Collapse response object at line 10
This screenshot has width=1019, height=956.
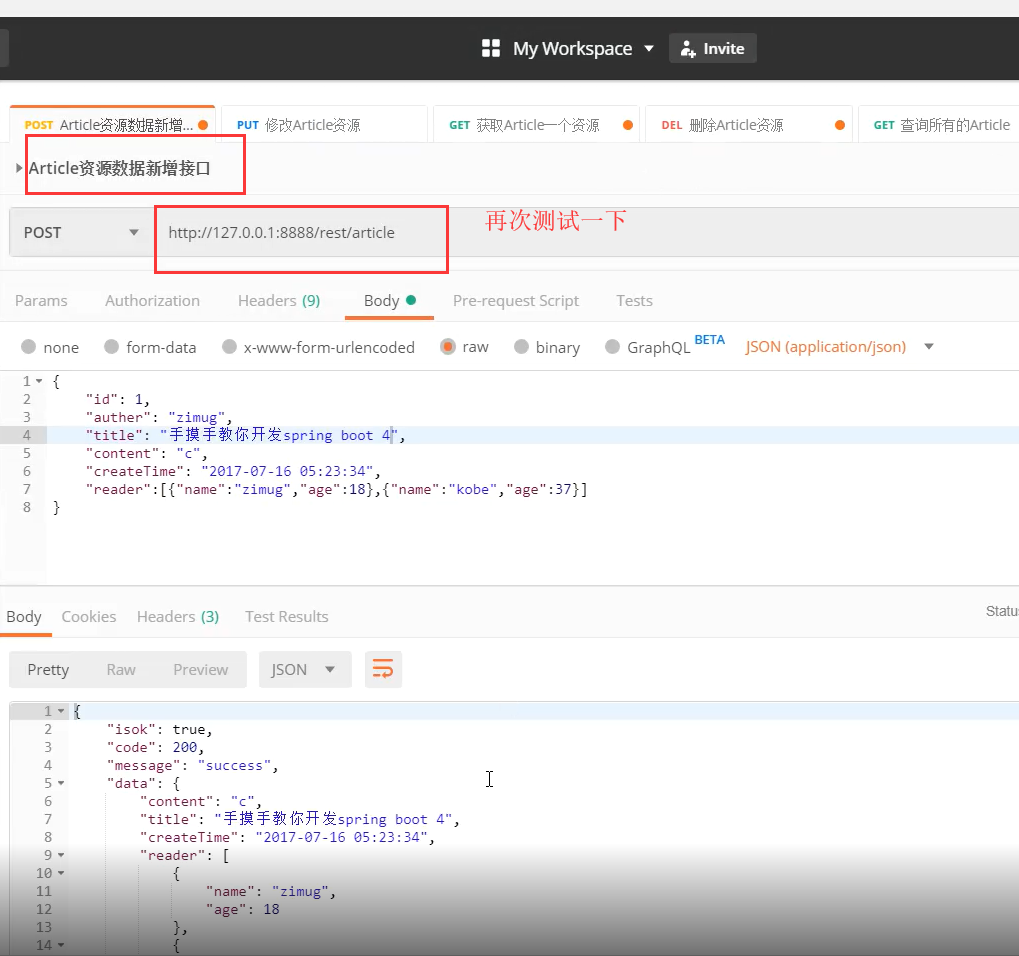pyautogui.click(x=61, y=873)
